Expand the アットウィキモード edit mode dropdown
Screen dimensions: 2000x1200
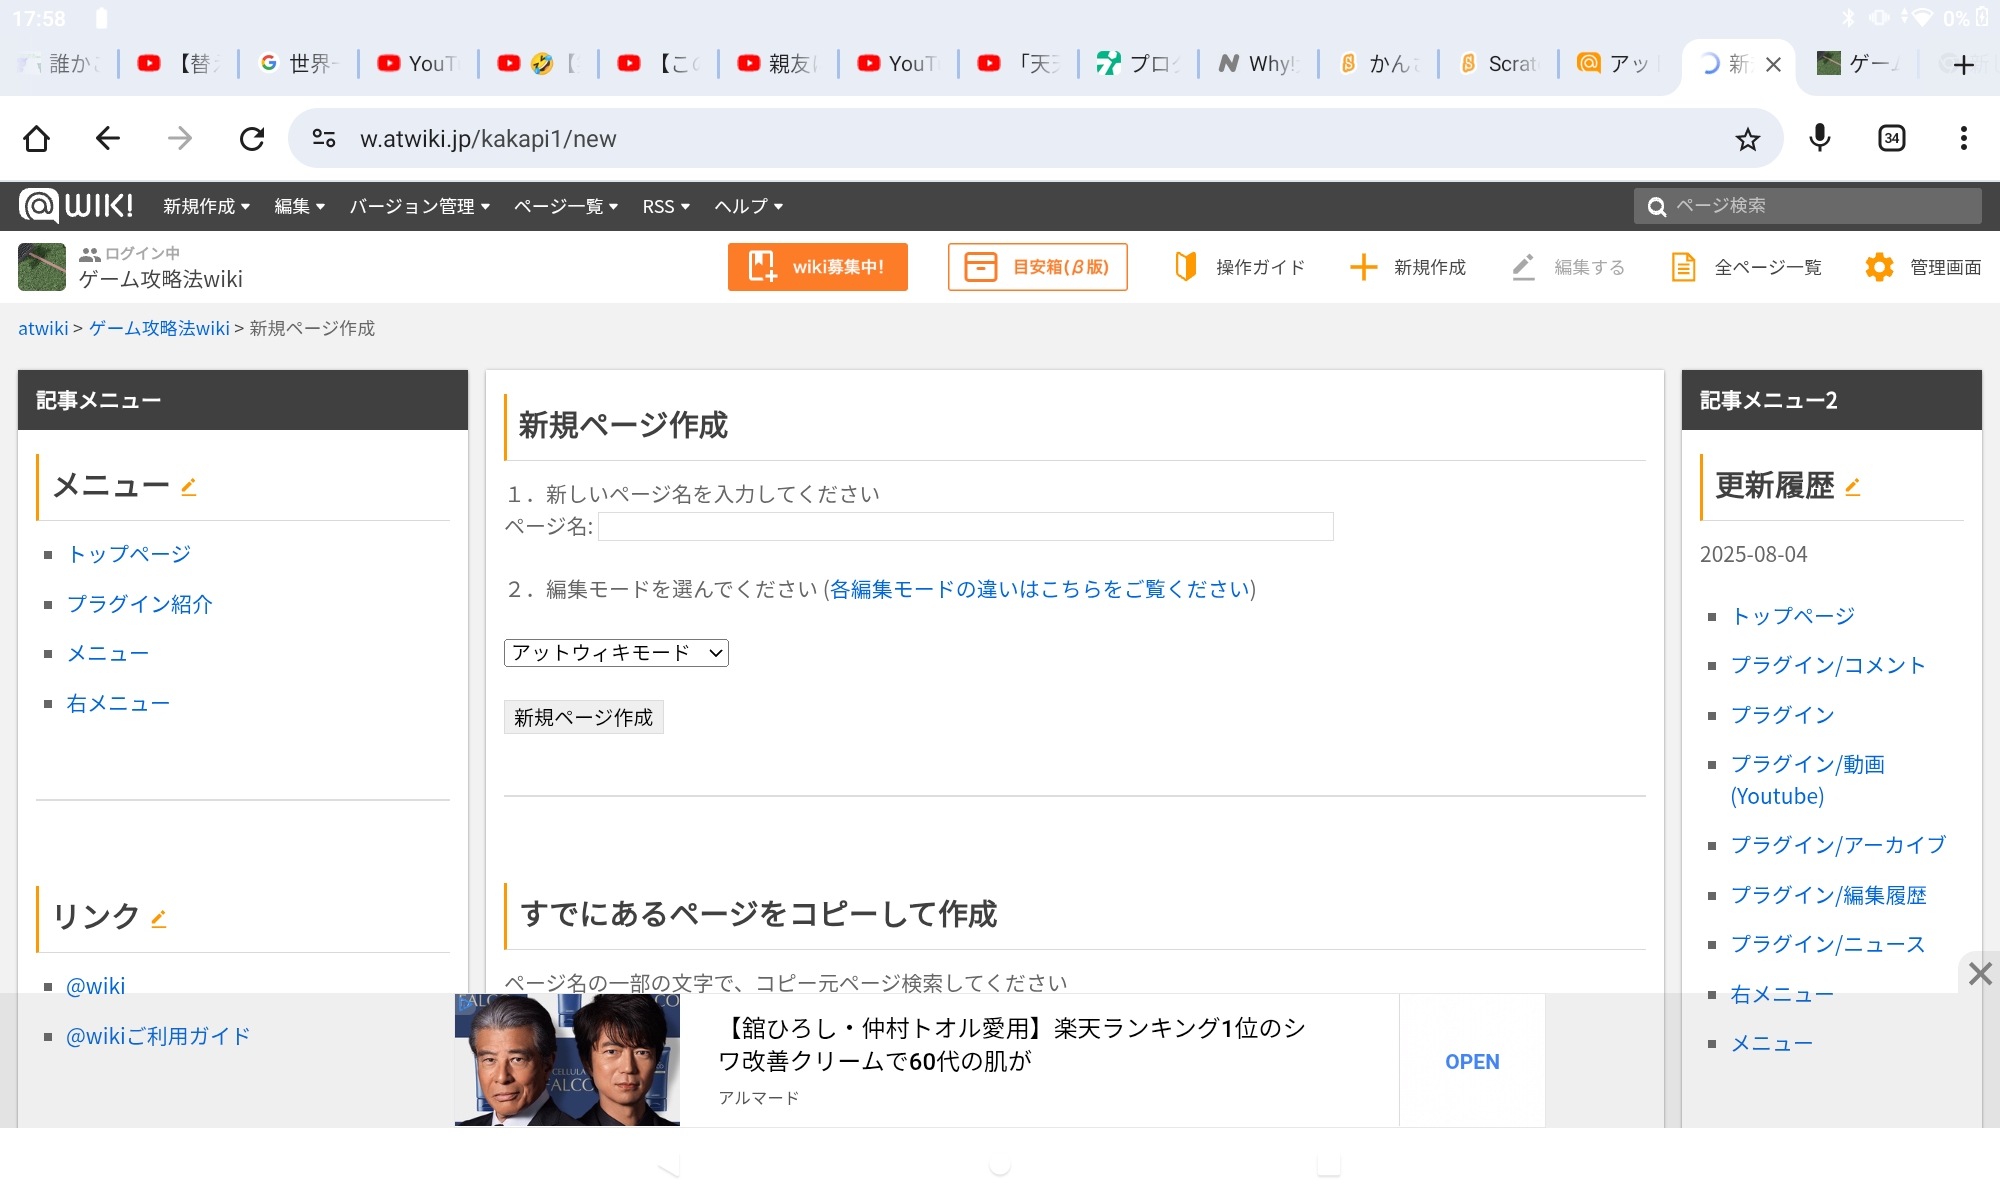coord(616,653)
